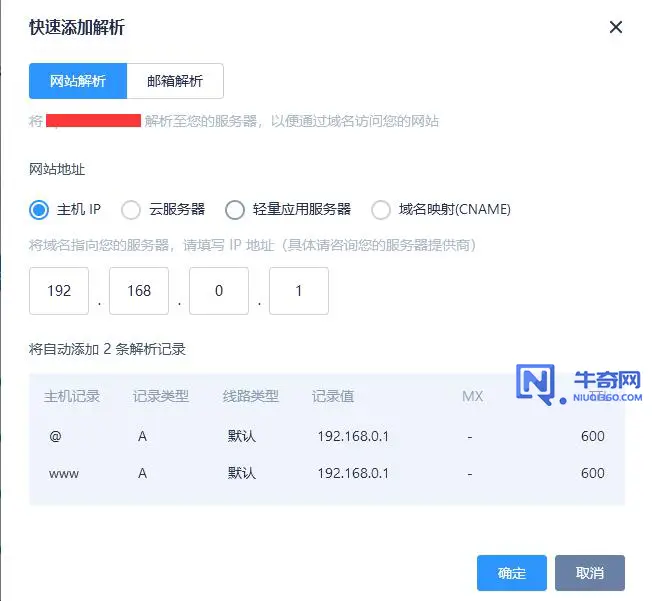
Task: Click the 600 TTL value in @ row
Action: pos(593,436)
